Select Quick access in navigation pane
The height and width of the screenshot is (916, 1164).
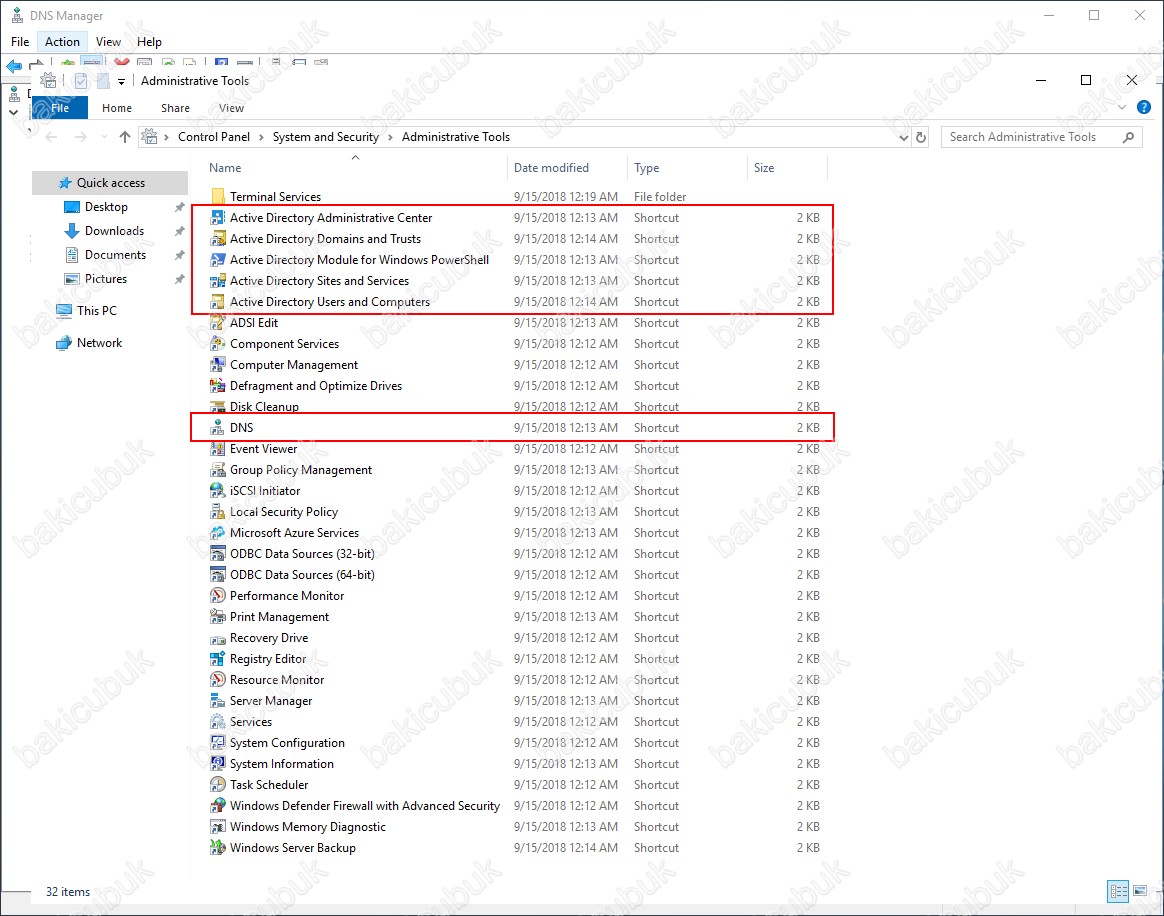pos(110,183)
